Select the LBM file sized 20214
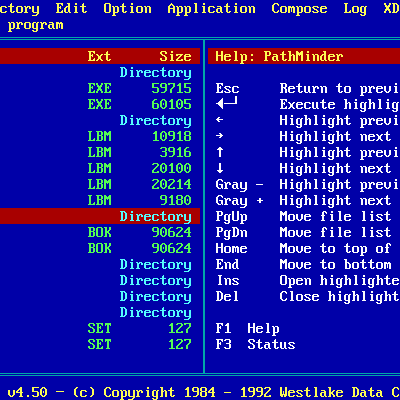Image resolution: width=400 pixels, height=400 pixels. point(100,184)
